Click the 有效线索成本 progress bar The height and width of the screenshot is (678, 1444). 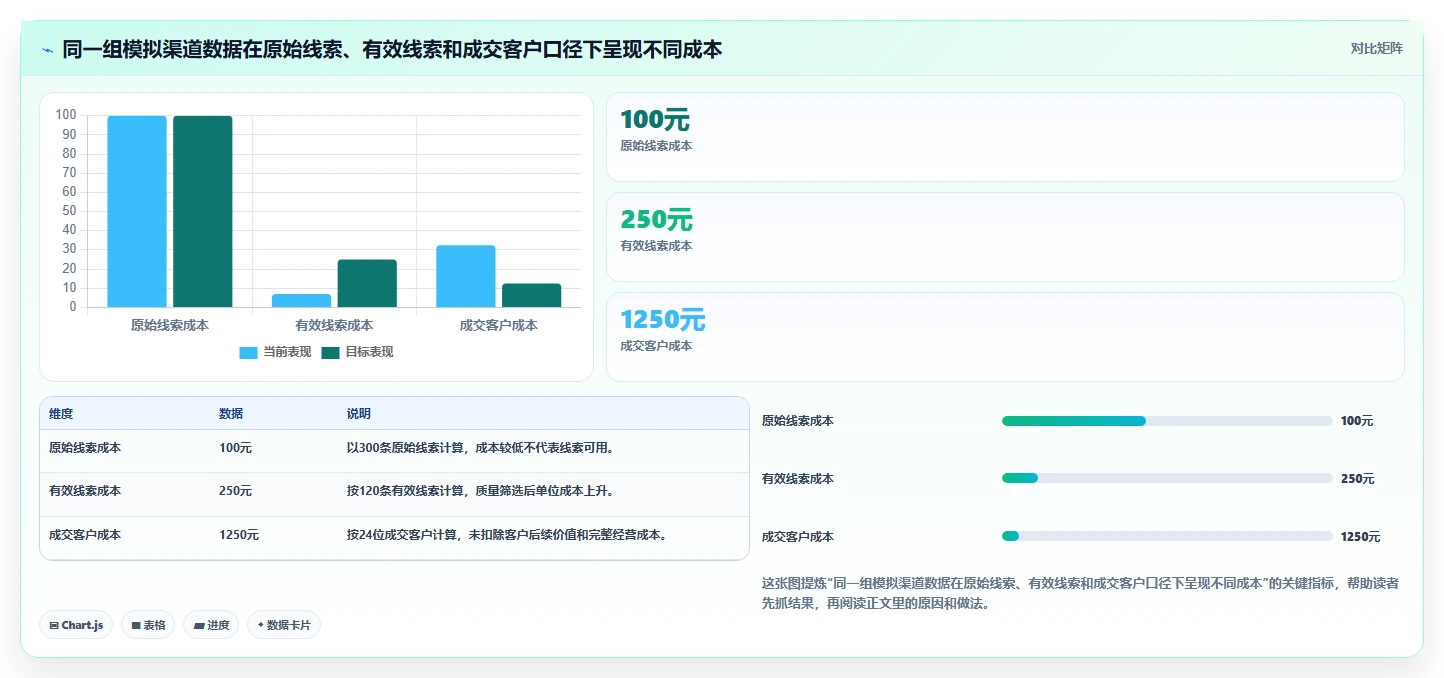[x=1167, y=478]
